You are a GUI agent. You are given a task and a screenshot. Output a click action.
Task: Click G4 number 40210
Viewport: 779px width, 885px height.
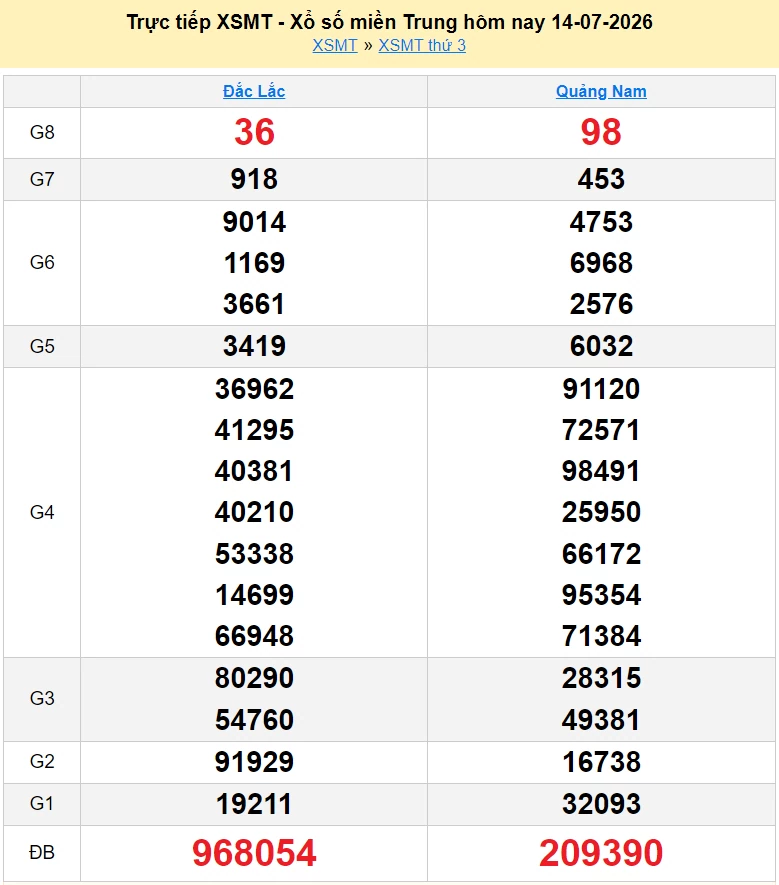click(x=254, y=512)
